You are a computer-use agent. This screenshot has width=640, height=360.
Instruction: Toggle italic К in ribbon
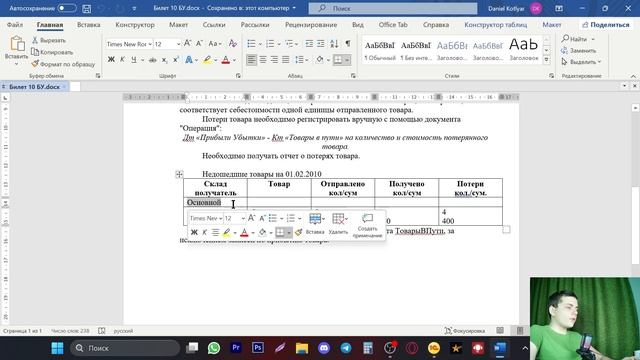[x=122, y=60]
